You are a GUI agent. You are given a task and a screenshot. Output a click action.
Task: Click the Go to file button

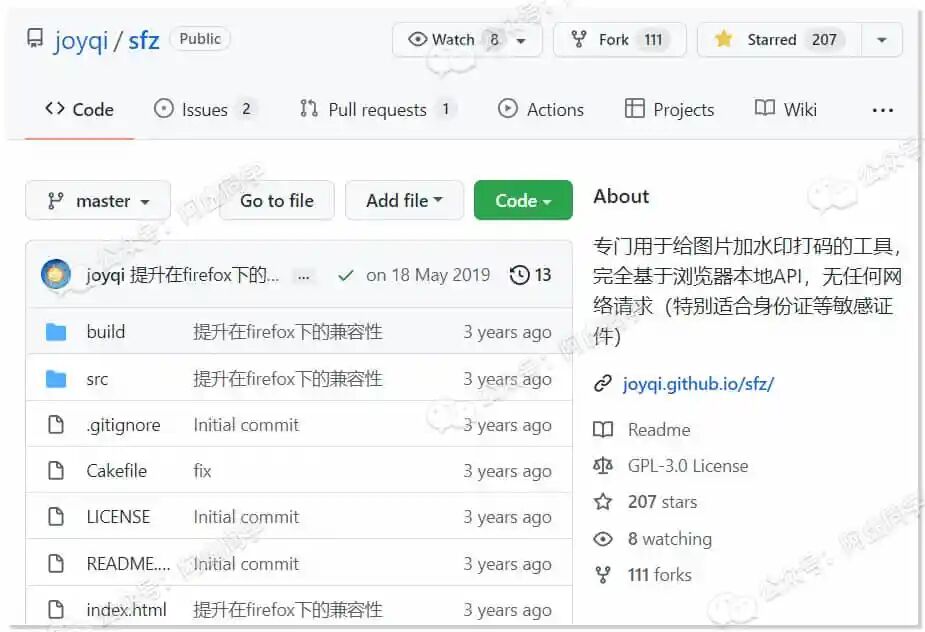[x=277, y=201]
